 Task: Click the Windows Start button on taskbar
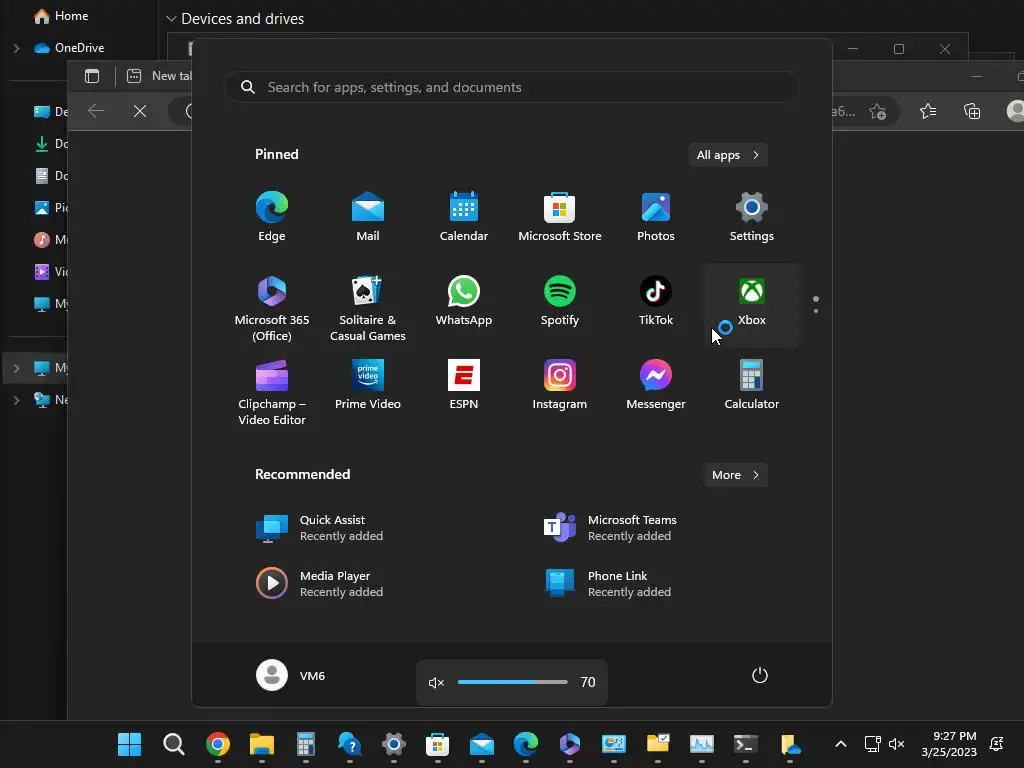coord(129,744)
